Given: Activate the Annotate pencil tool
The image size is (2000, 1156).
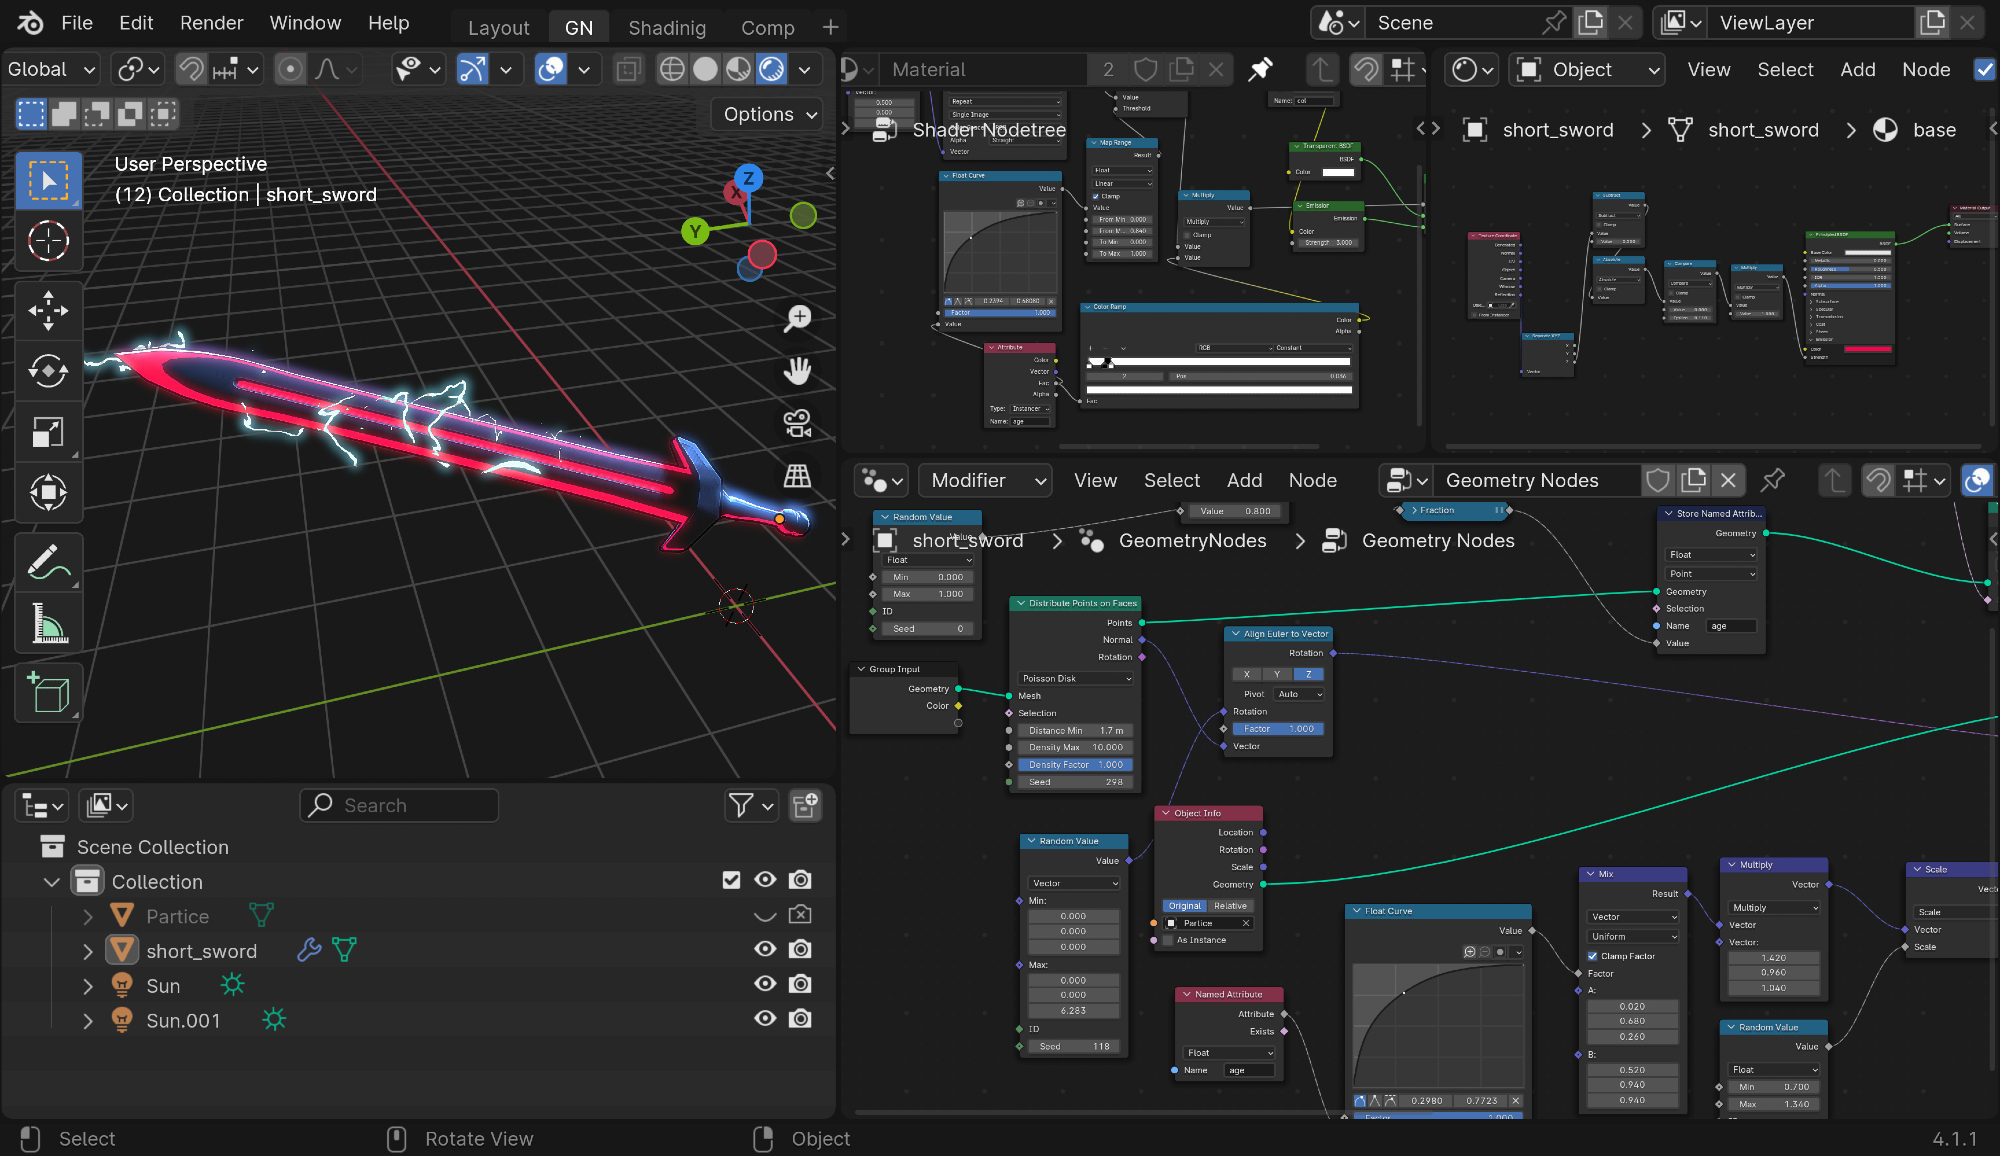Looking at the screenshot, I should click(48, 562).
